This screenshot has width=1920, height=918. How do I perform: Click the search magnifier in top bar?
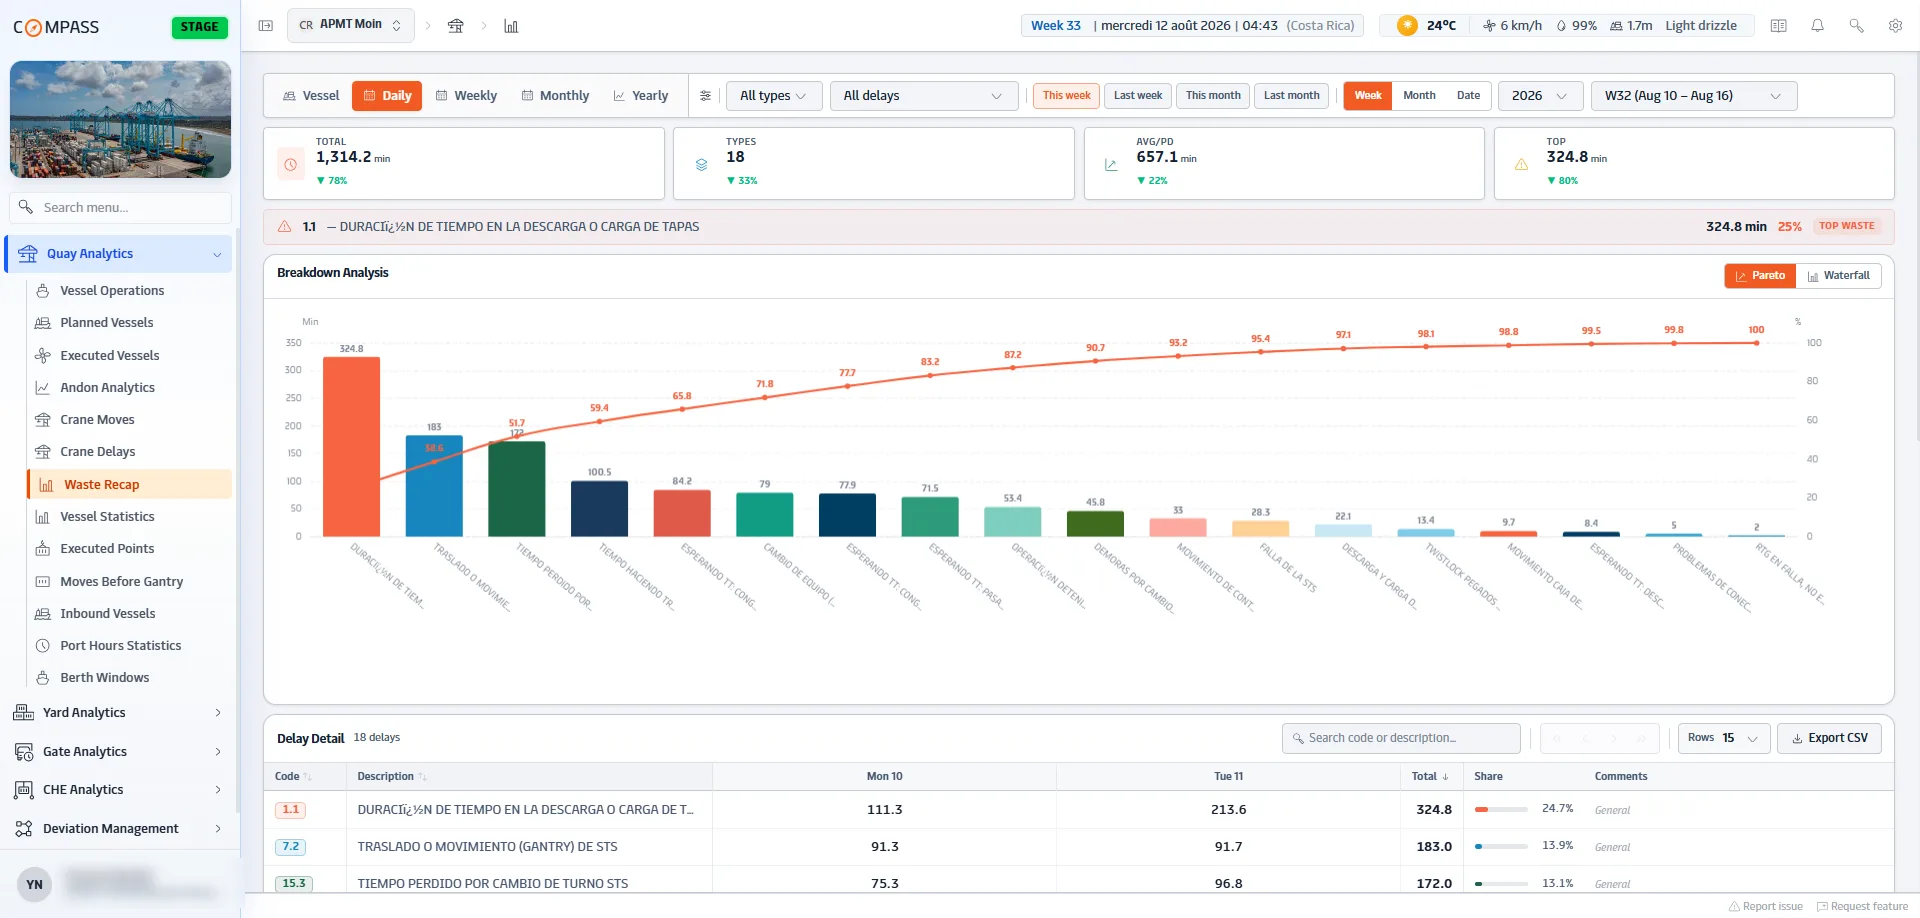pyautogui.click(x=1856, y=26)
